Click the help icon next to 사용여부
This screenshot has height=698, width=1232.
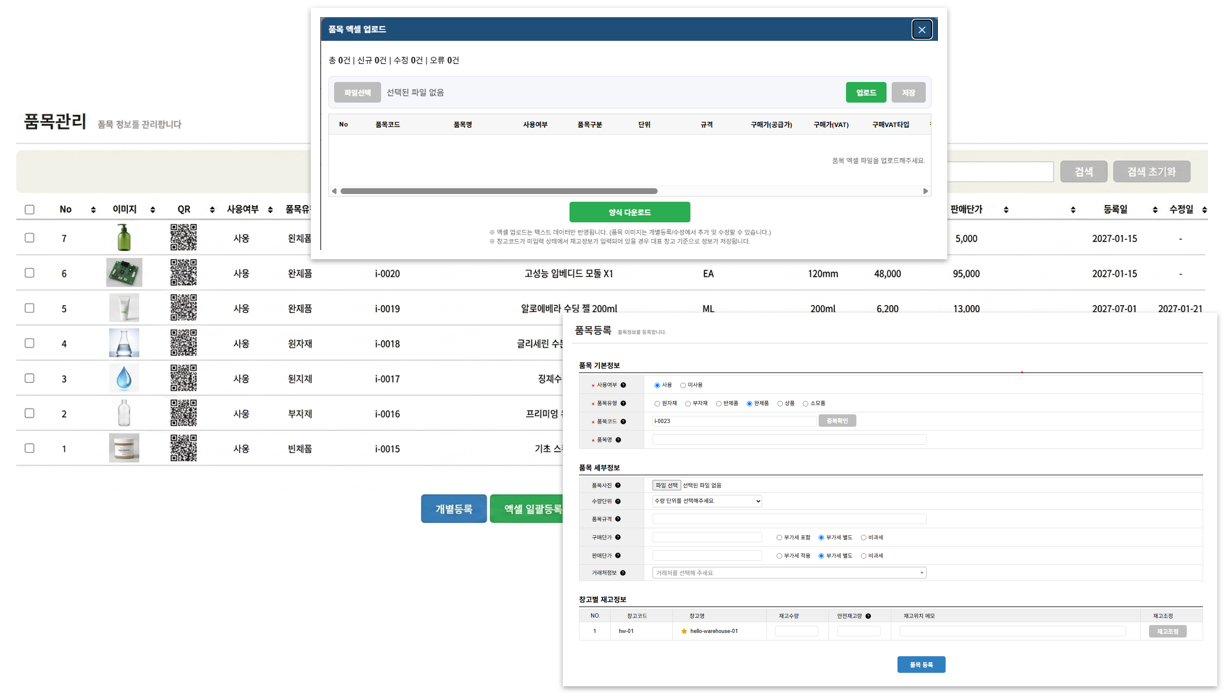click(x=623, y=385)
